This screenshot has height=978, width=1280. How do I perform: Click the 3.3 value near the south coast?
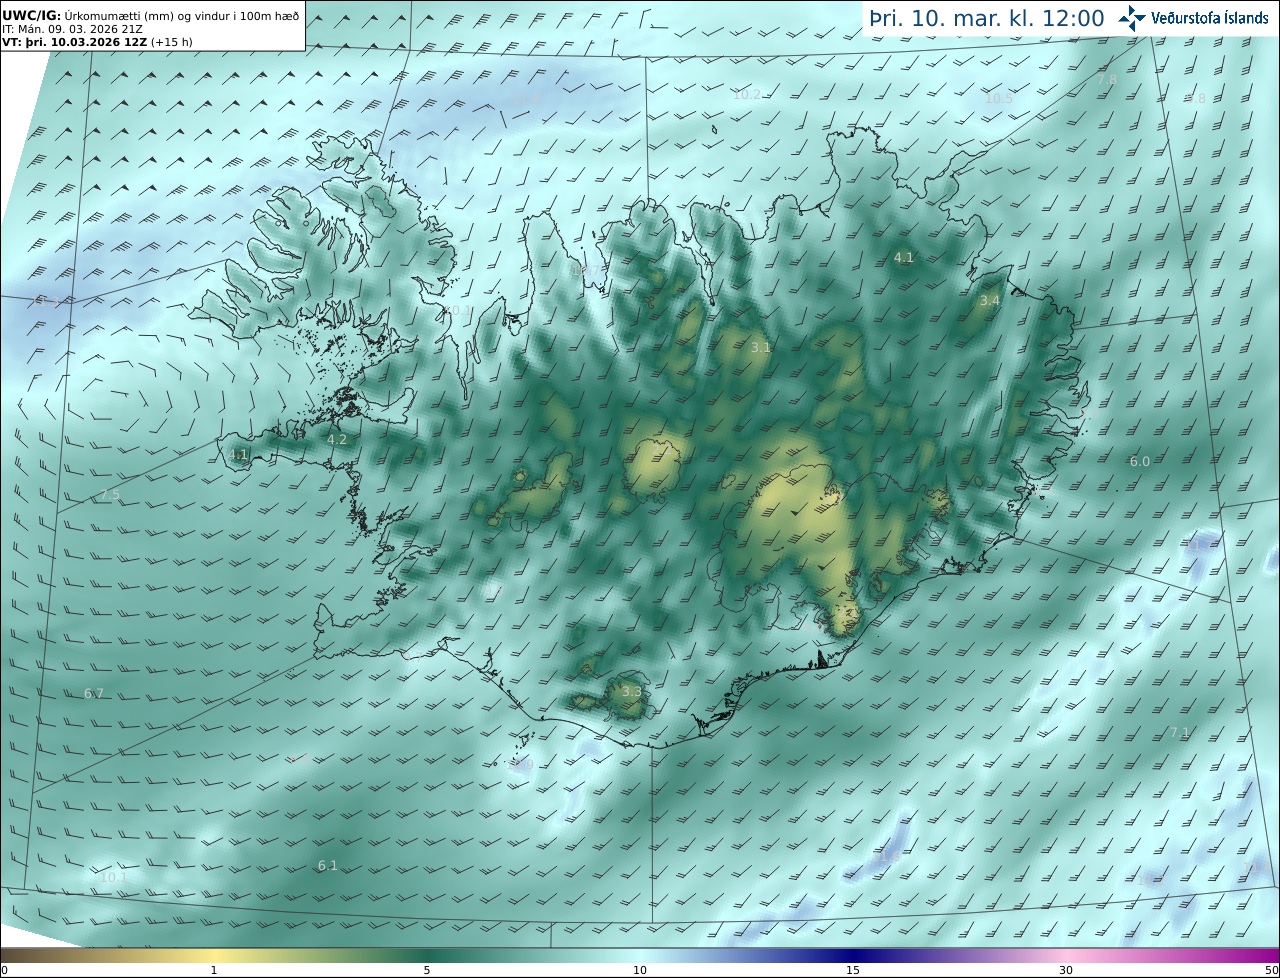point(632,691)
